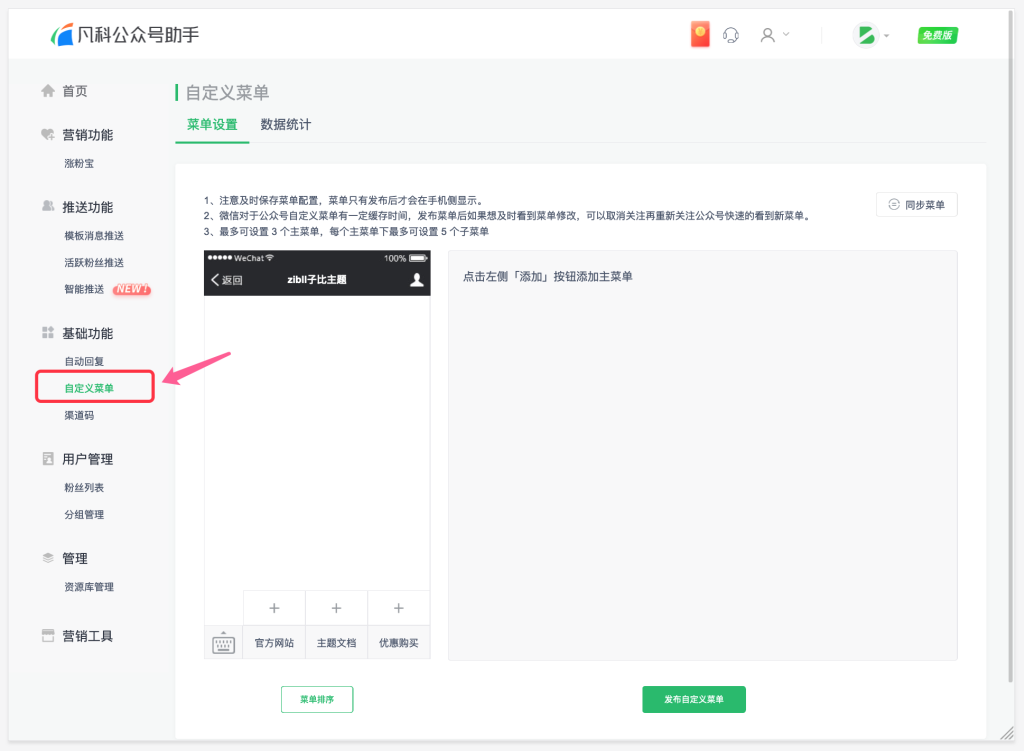Click the 营销功能 section icon
The image size is (1024, 751).
tap(48, 134)
